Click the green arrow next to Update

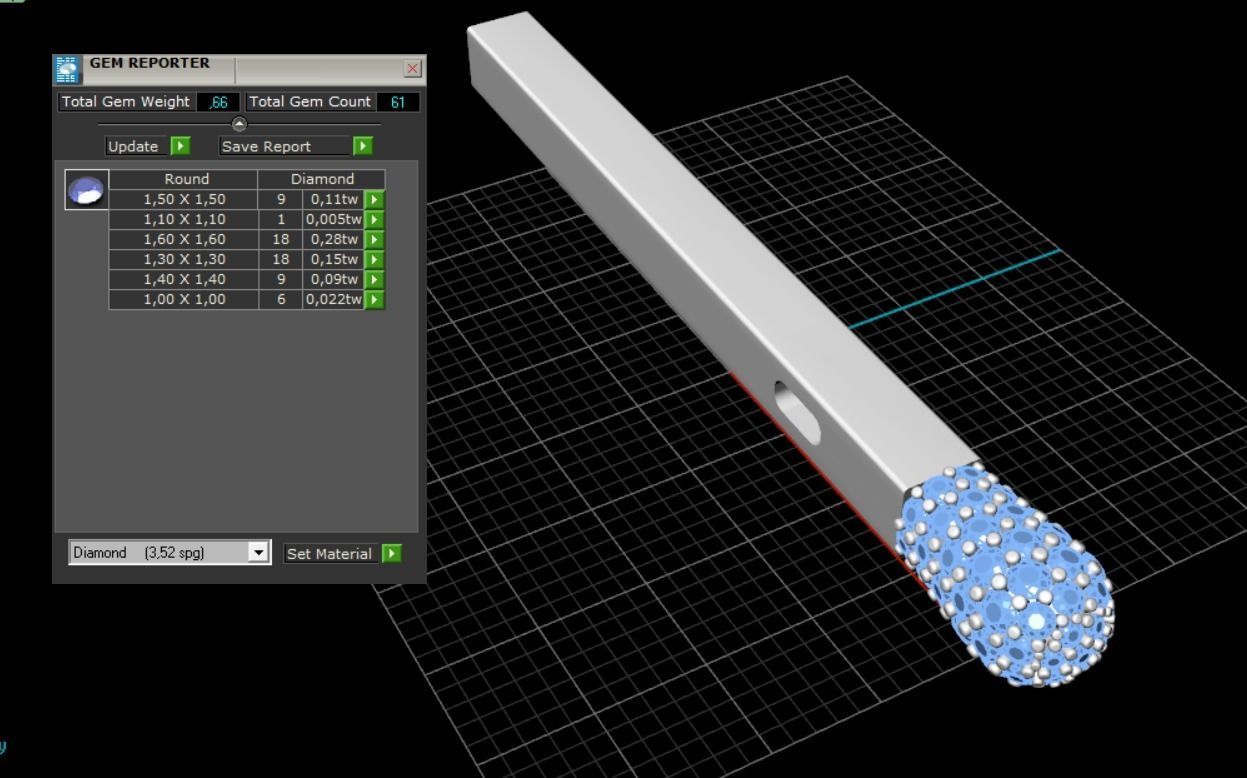[180, 146]
